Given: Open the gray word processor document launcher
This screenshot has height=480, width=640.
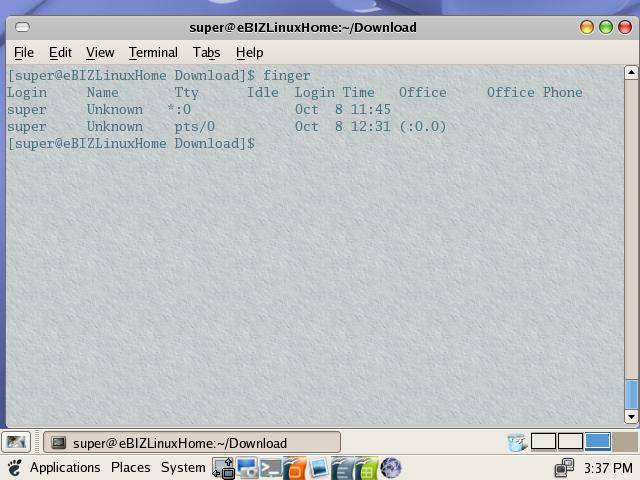Looking at the screenshot, I should (x=343, y=468).
